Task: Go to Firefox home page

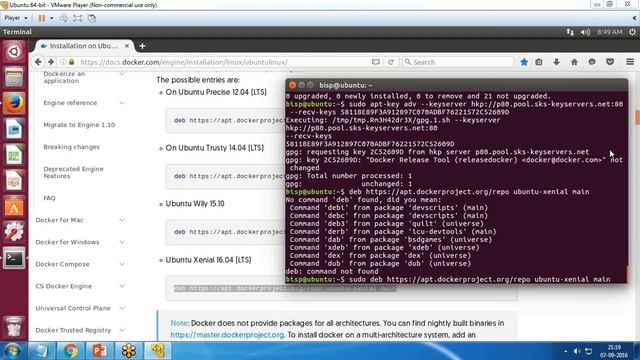Action: pos(574,62)
